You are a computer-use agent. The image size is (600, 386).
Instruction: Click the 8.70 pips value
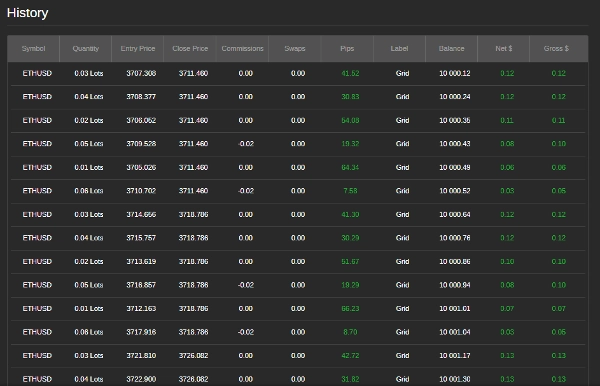pos(350,332)
